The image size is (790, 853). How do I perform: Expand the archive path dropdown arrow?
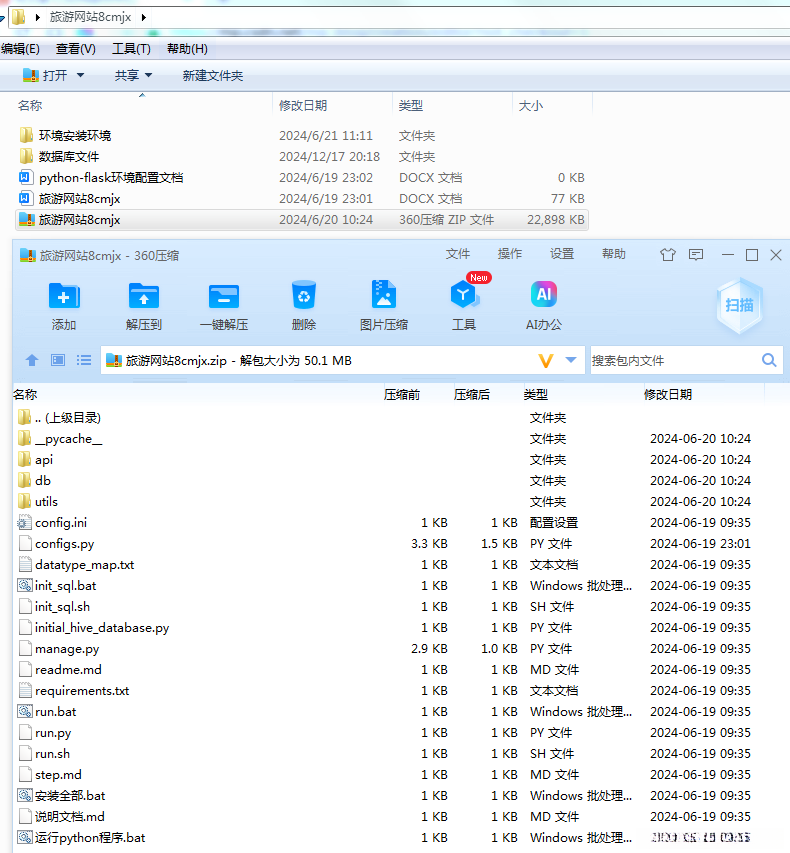click(x=571, y=360)
